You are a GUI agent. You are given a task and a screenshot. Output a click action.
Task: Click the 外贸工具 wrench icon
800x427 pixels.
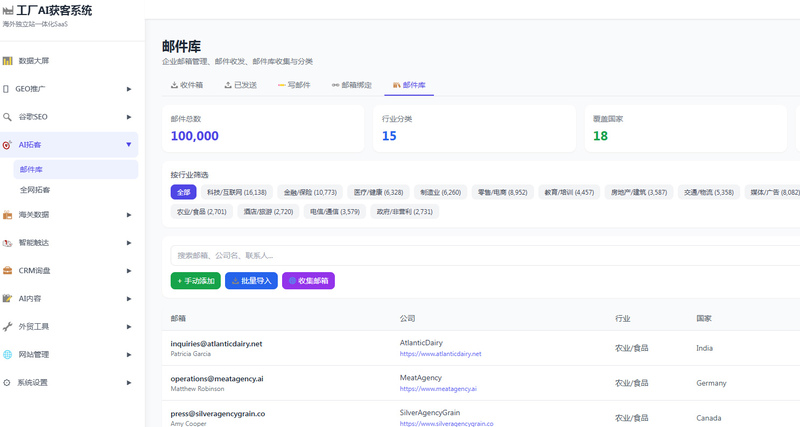(x=7, y=326)
